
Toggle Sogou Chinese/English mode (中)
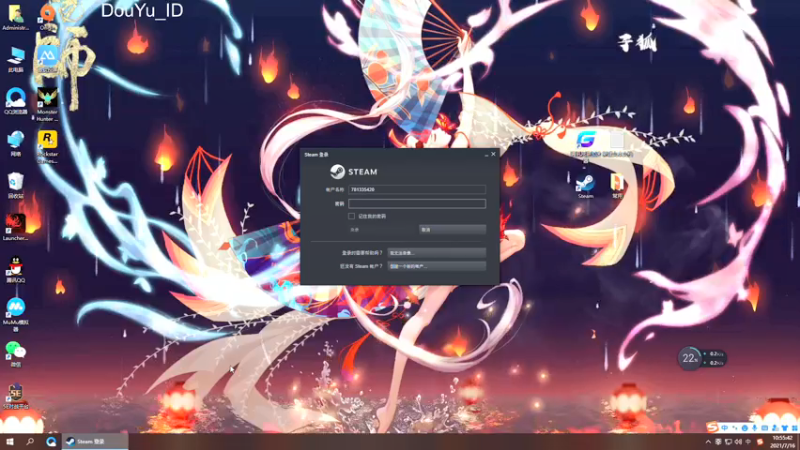pyautogui.click(x=724, y=428)
